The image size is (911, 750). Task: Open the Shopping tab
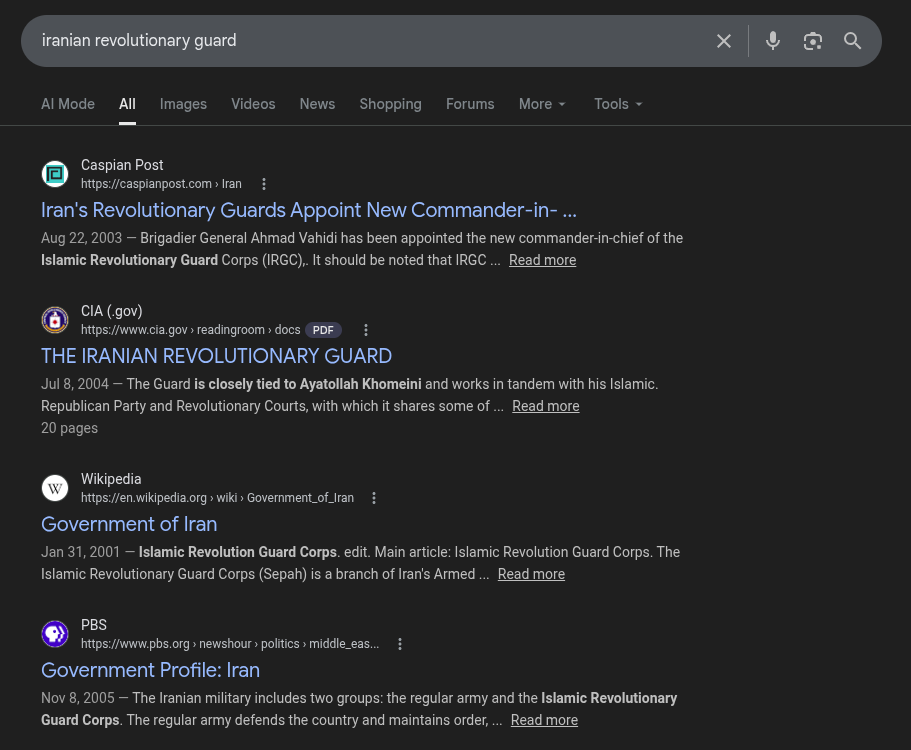coord(390,104)
